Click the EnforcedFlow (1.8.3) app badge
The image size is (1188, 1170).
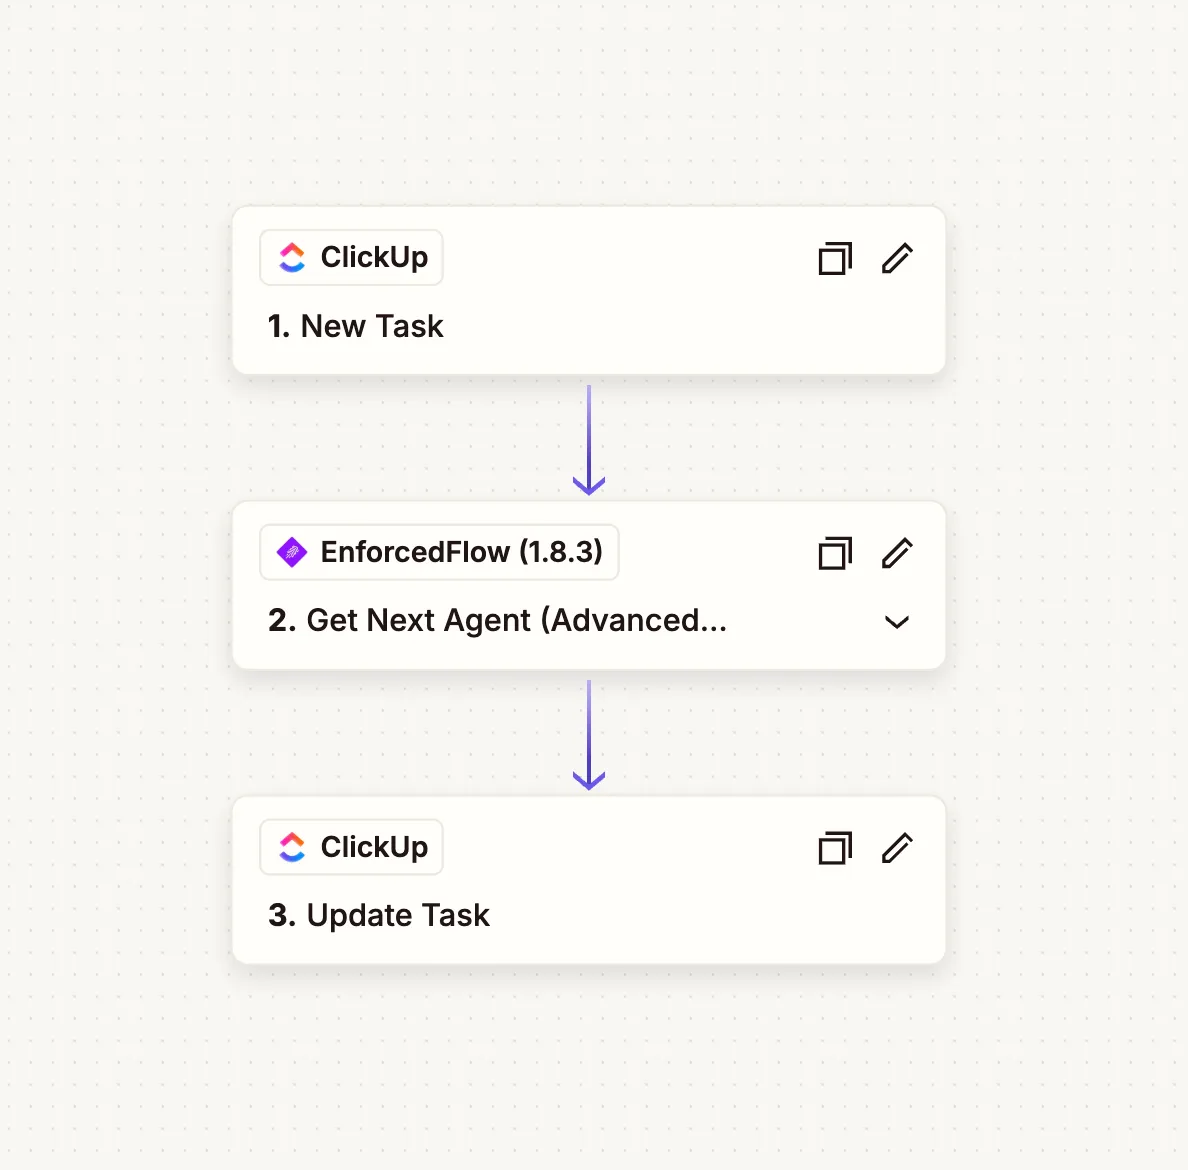click(x=438, y=552)
